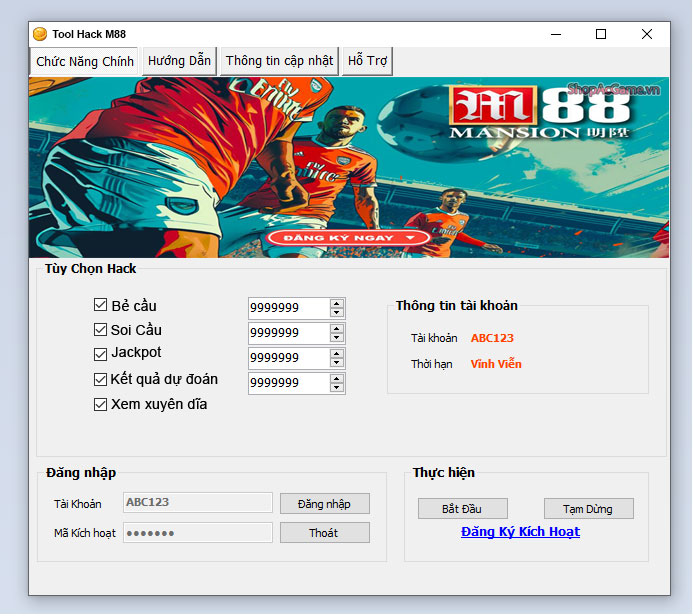This screenshot has height=616, width=693.
Task: Close the Tool Hack M88 window
Action: pos(647,34)
